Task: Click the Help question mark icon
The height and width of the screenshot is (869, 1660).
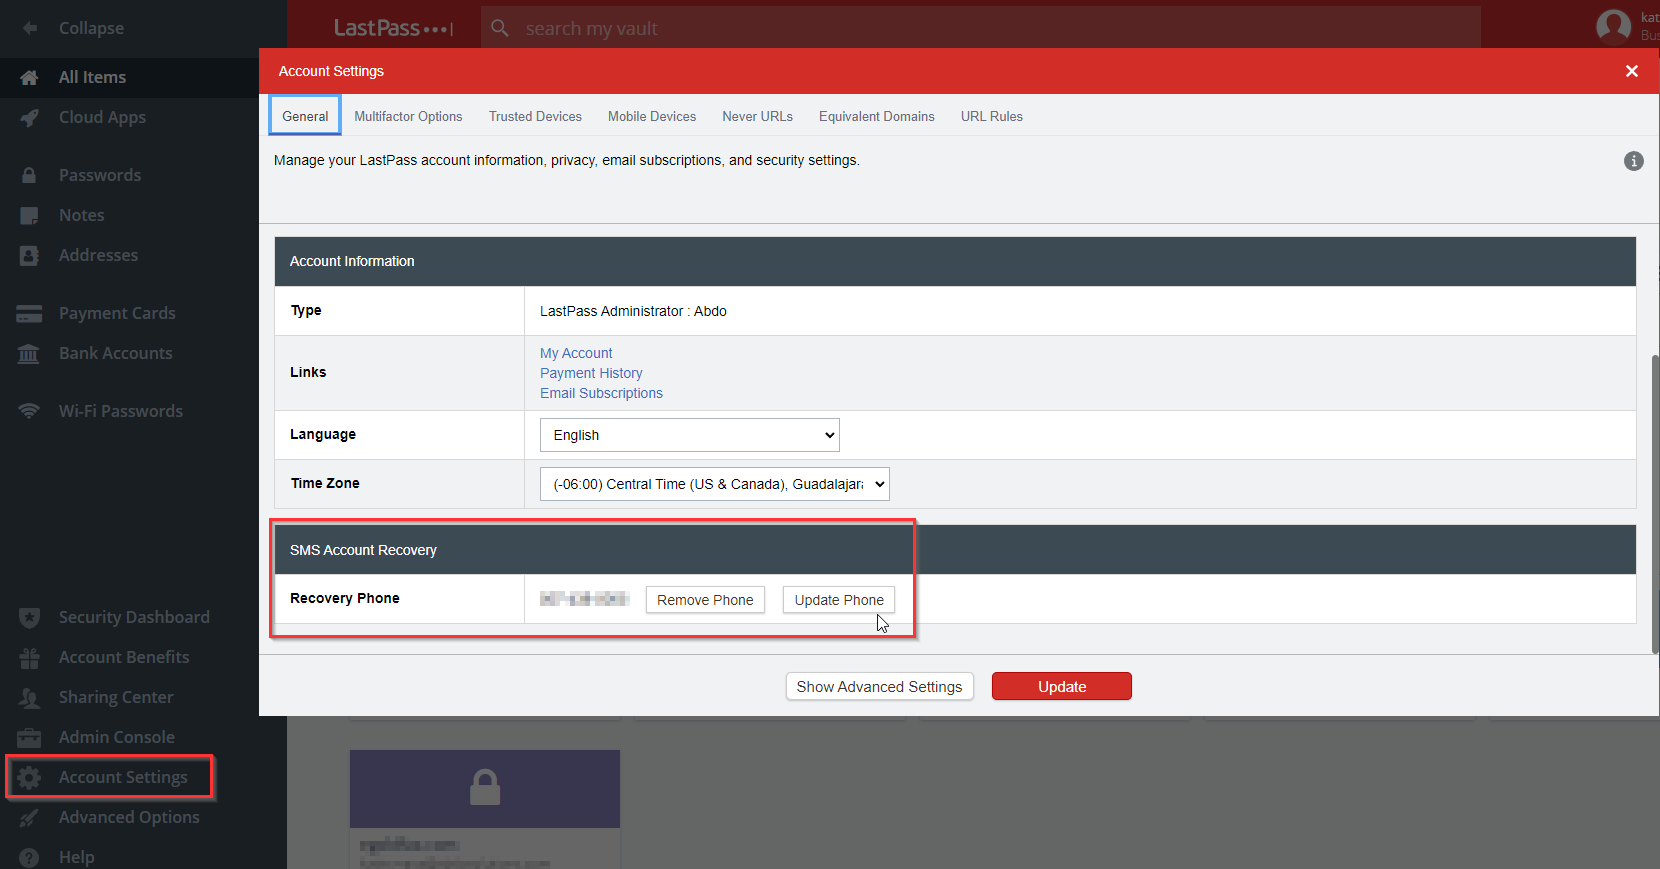Action: click(x=29, y=857)
